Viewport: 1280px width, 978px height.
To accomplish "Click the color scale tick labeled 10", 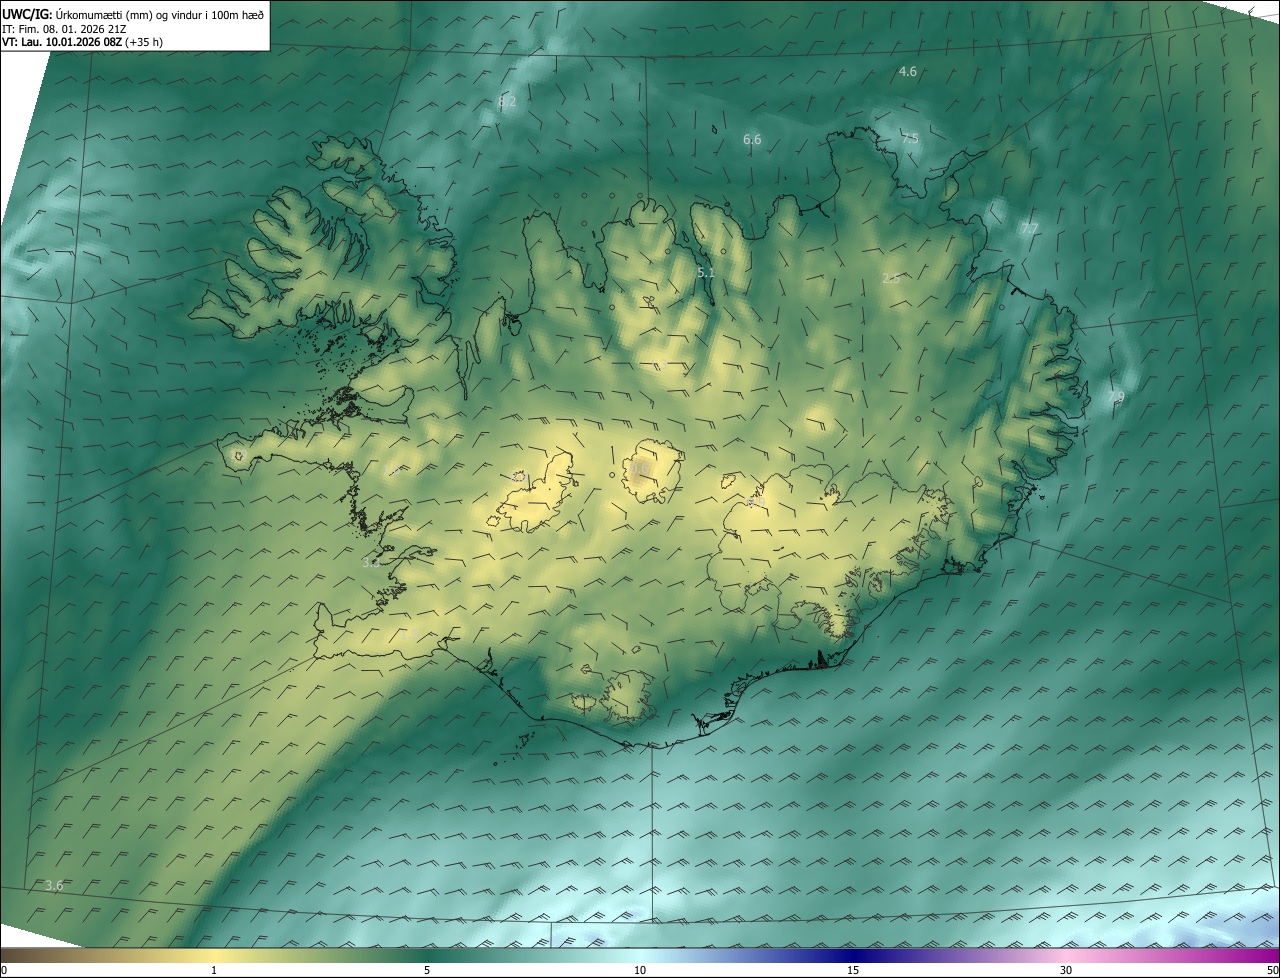I will [x=640, y=970].
